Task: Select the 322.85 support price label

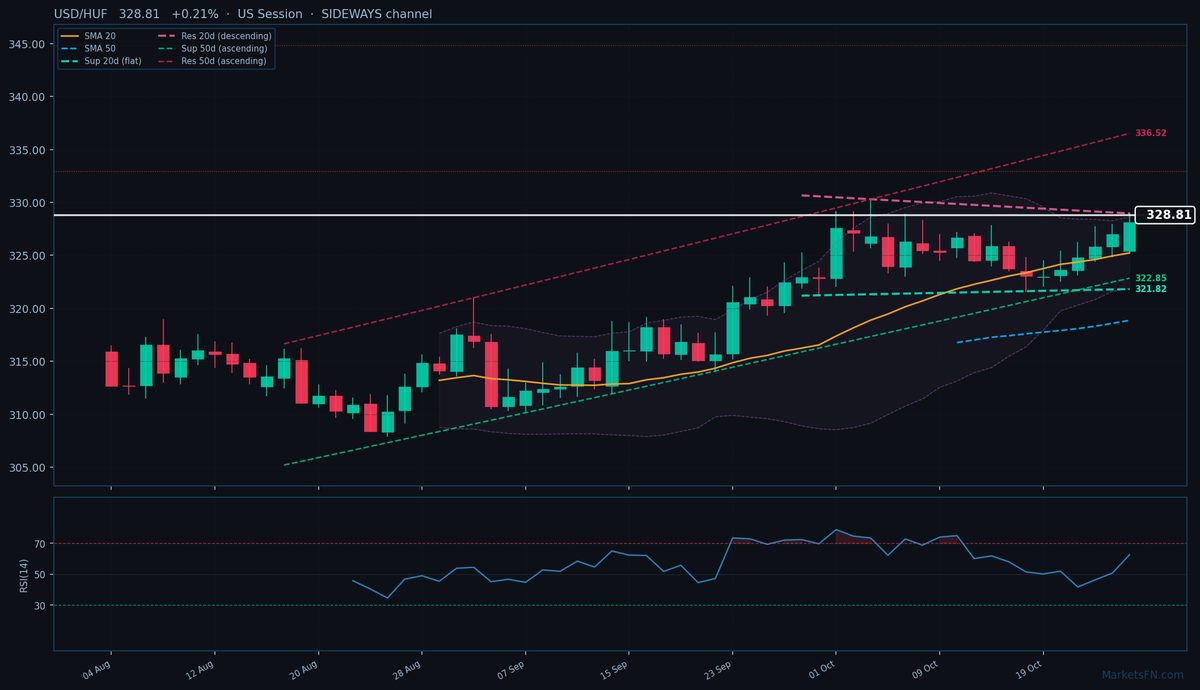Action: click(1151, 278)
